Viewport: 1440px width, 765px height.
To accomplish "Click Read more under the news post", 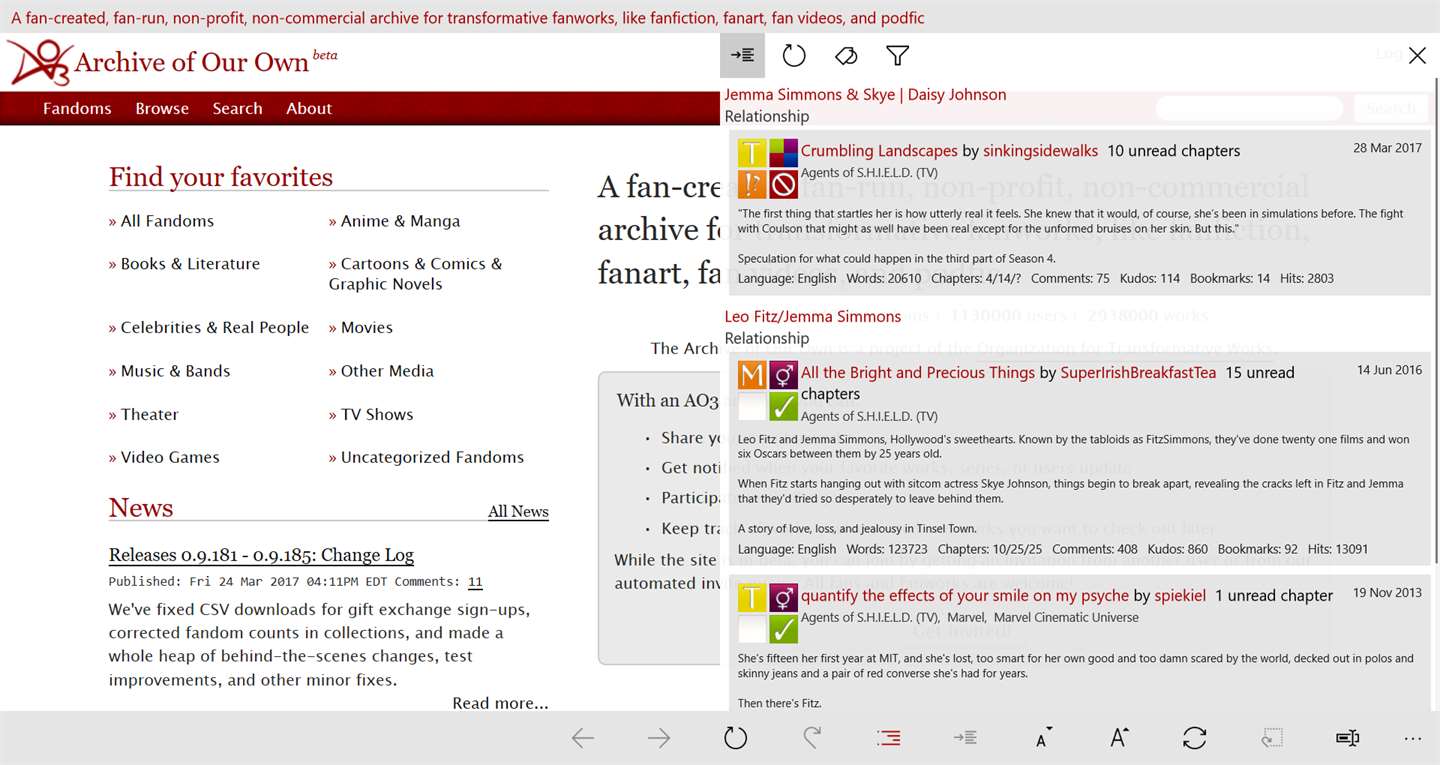I will [x=500, y=703].
